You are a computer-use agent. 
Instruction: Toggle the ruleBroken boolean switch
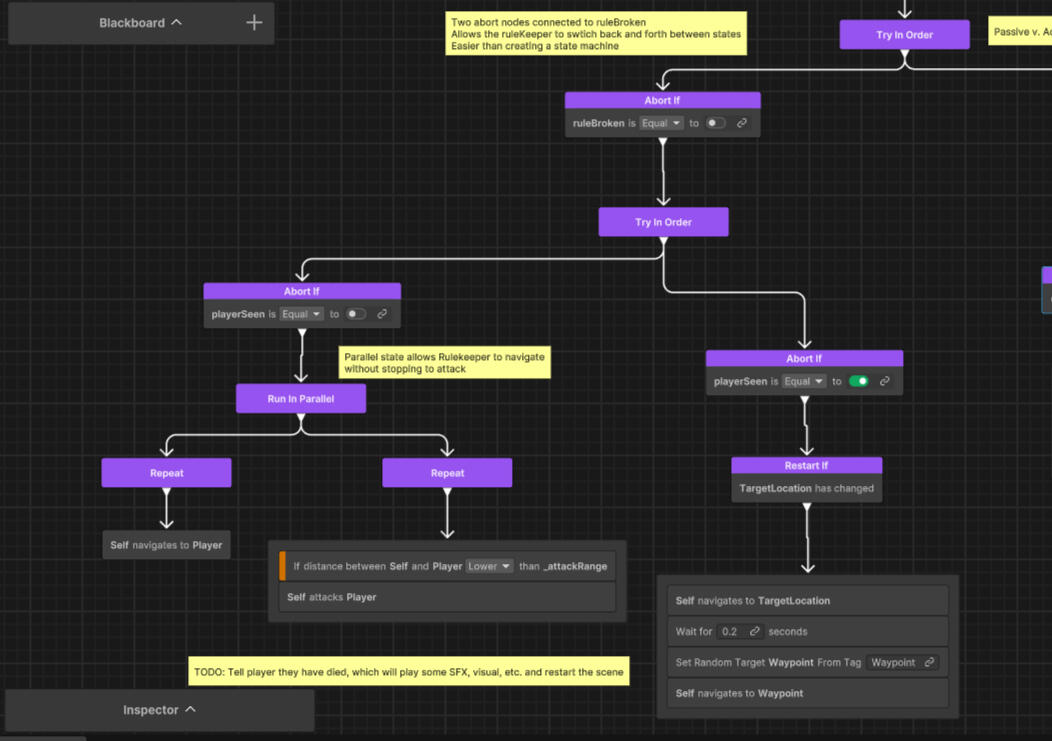(715, 123)
